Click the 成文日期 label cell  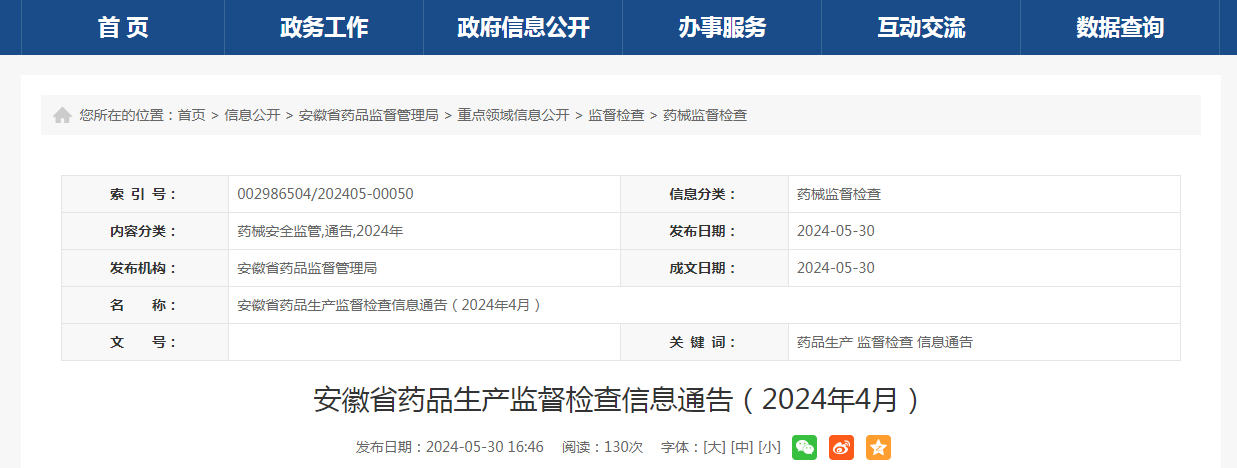coord(704,268)
